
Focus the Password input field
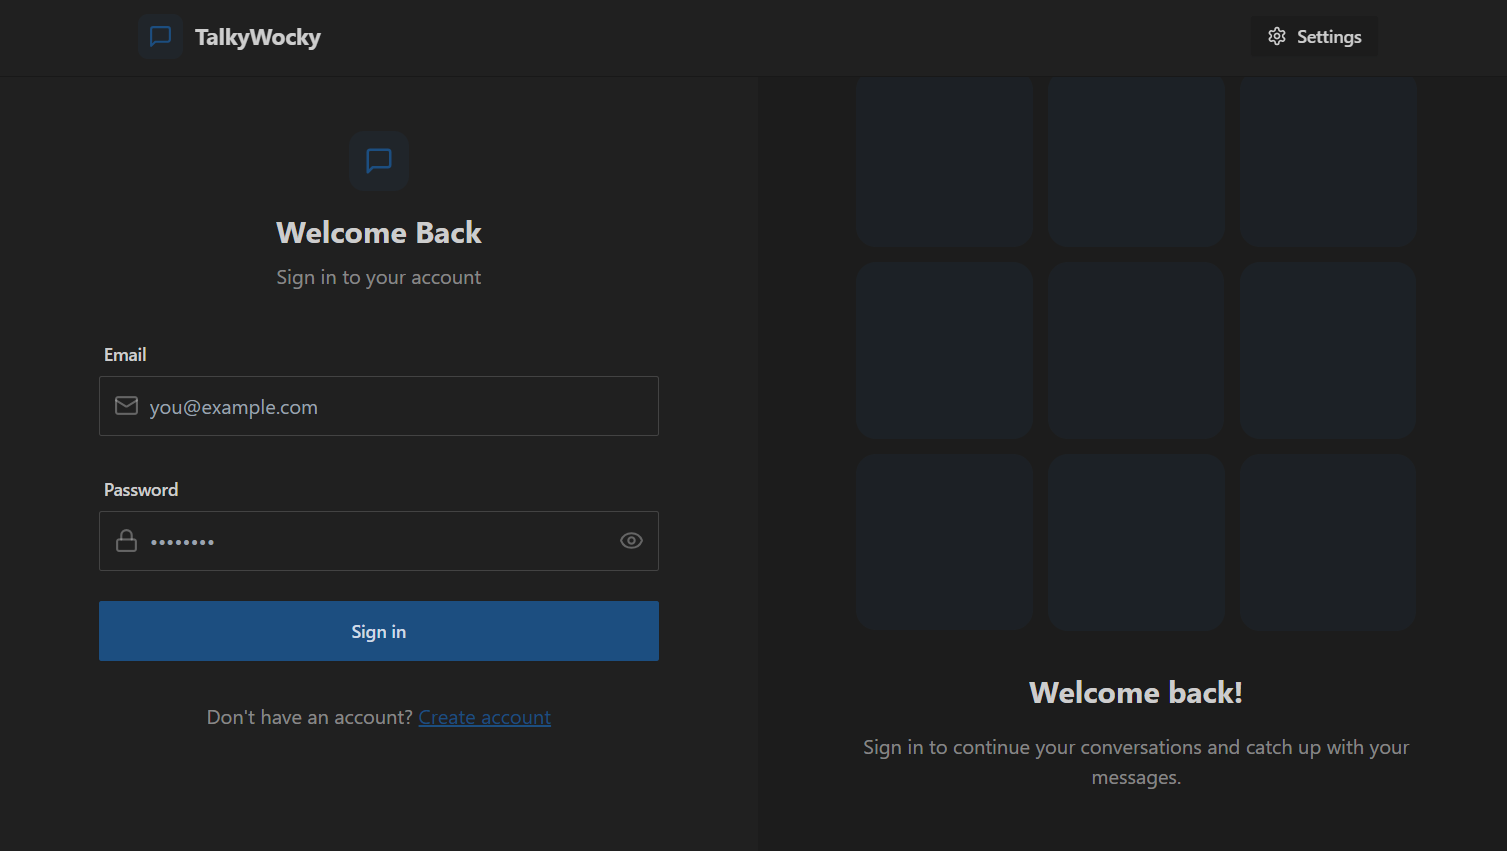379,541
